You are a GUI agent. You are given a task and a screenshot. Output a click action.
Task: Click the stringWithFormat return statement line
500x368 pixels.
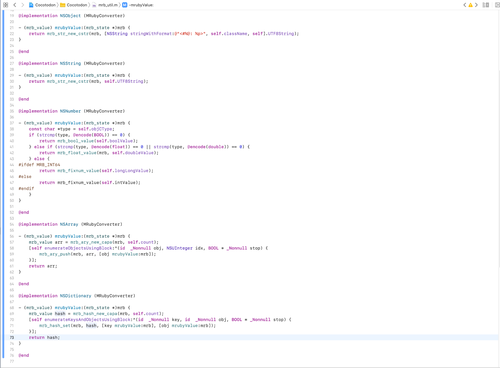click(x=164, y=34)
